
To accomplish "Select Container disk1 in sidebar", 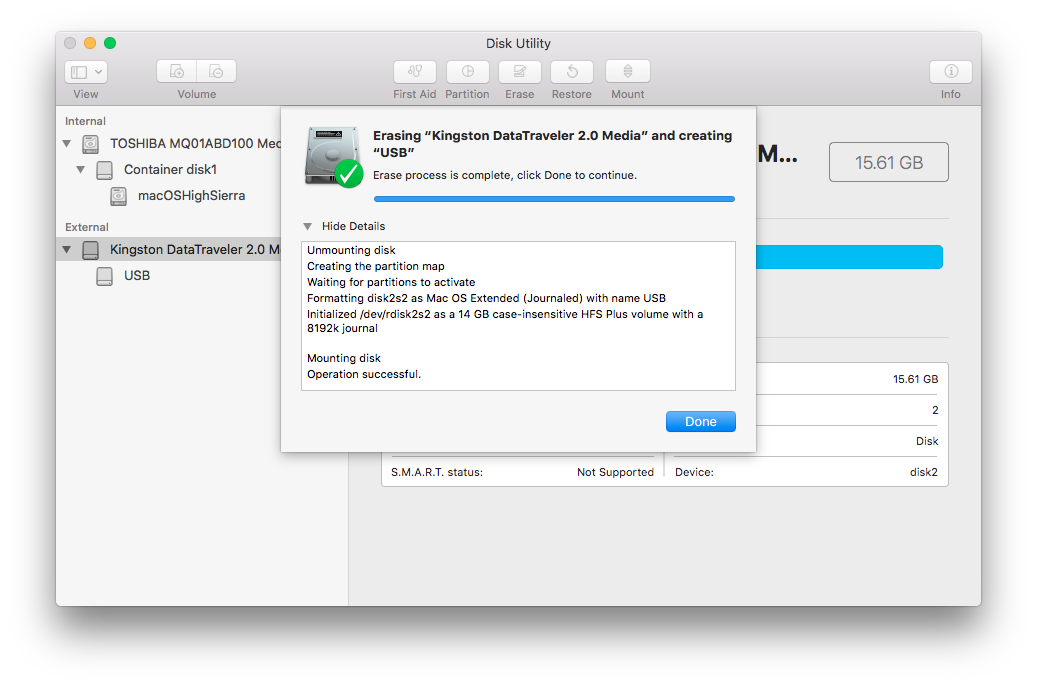I will pos(169,170).
